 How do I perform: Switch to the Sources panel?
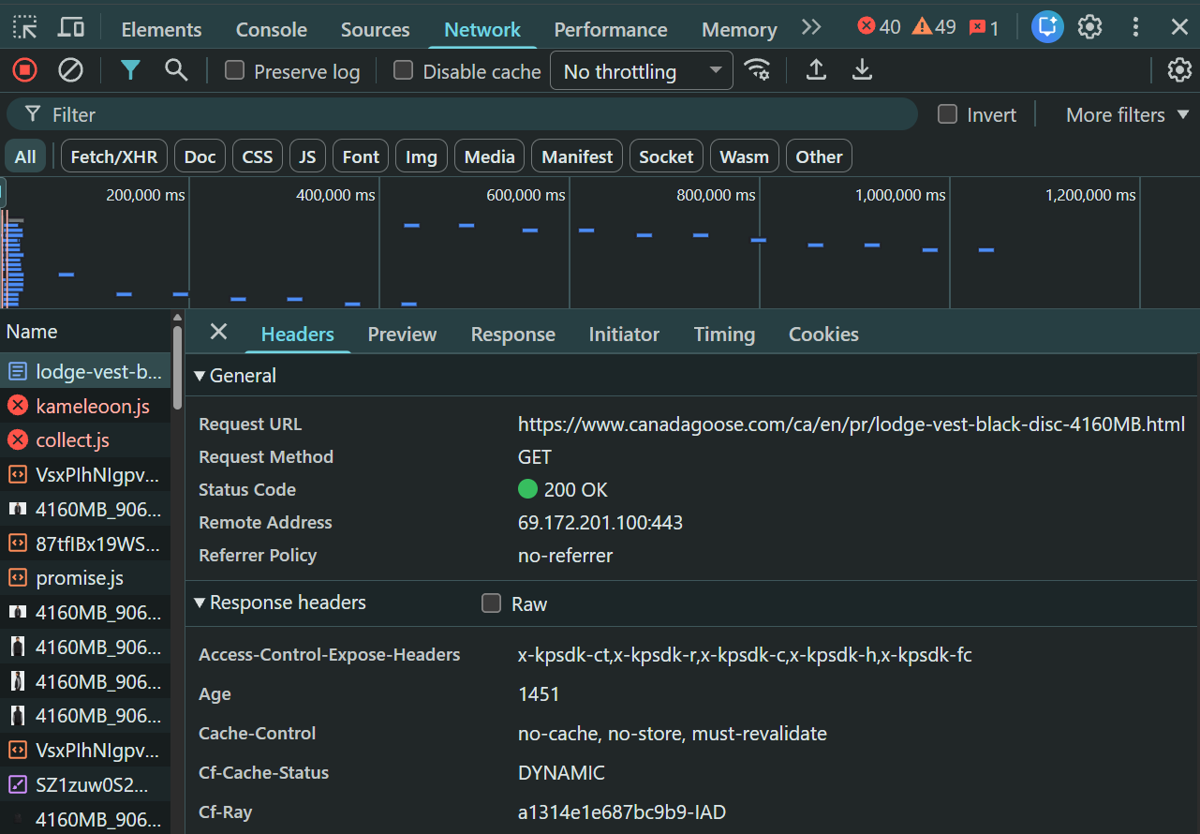(x=375, y=29)
